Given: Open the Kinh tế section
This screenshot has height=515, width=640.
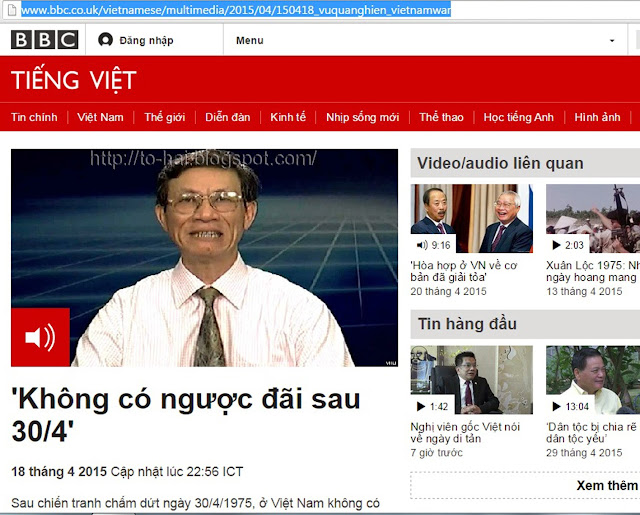Looking at the screenshot, I should coord(288,117).
